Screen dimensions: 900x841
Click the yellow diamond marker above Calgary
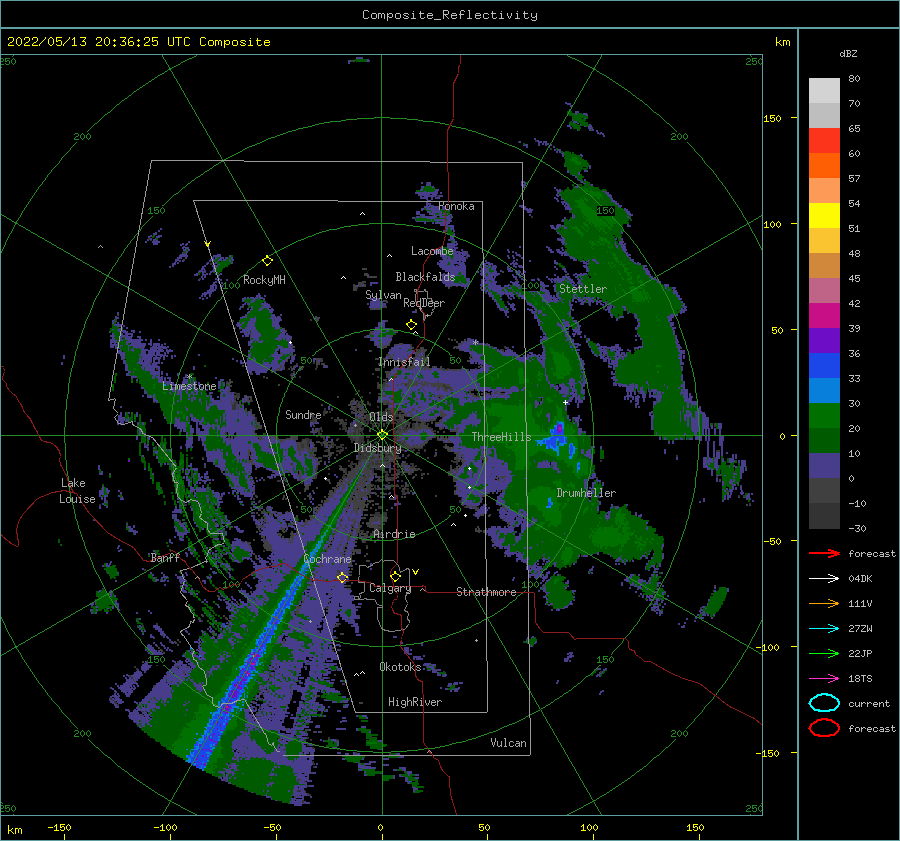395,576
